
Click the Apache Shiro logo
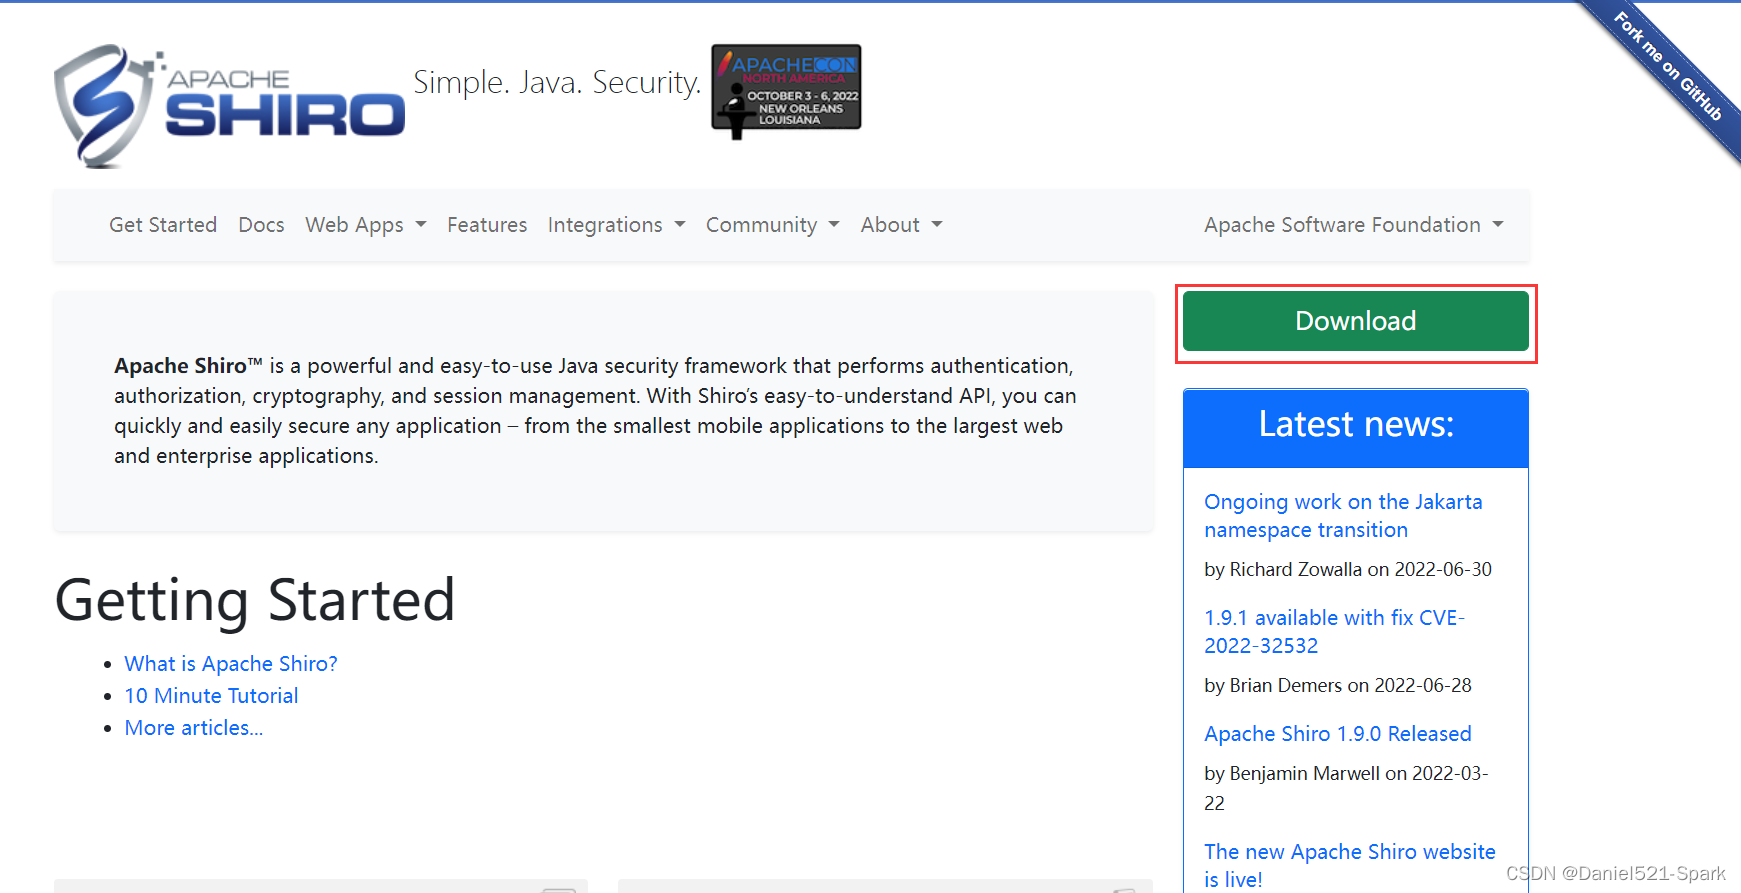[230, 105]
